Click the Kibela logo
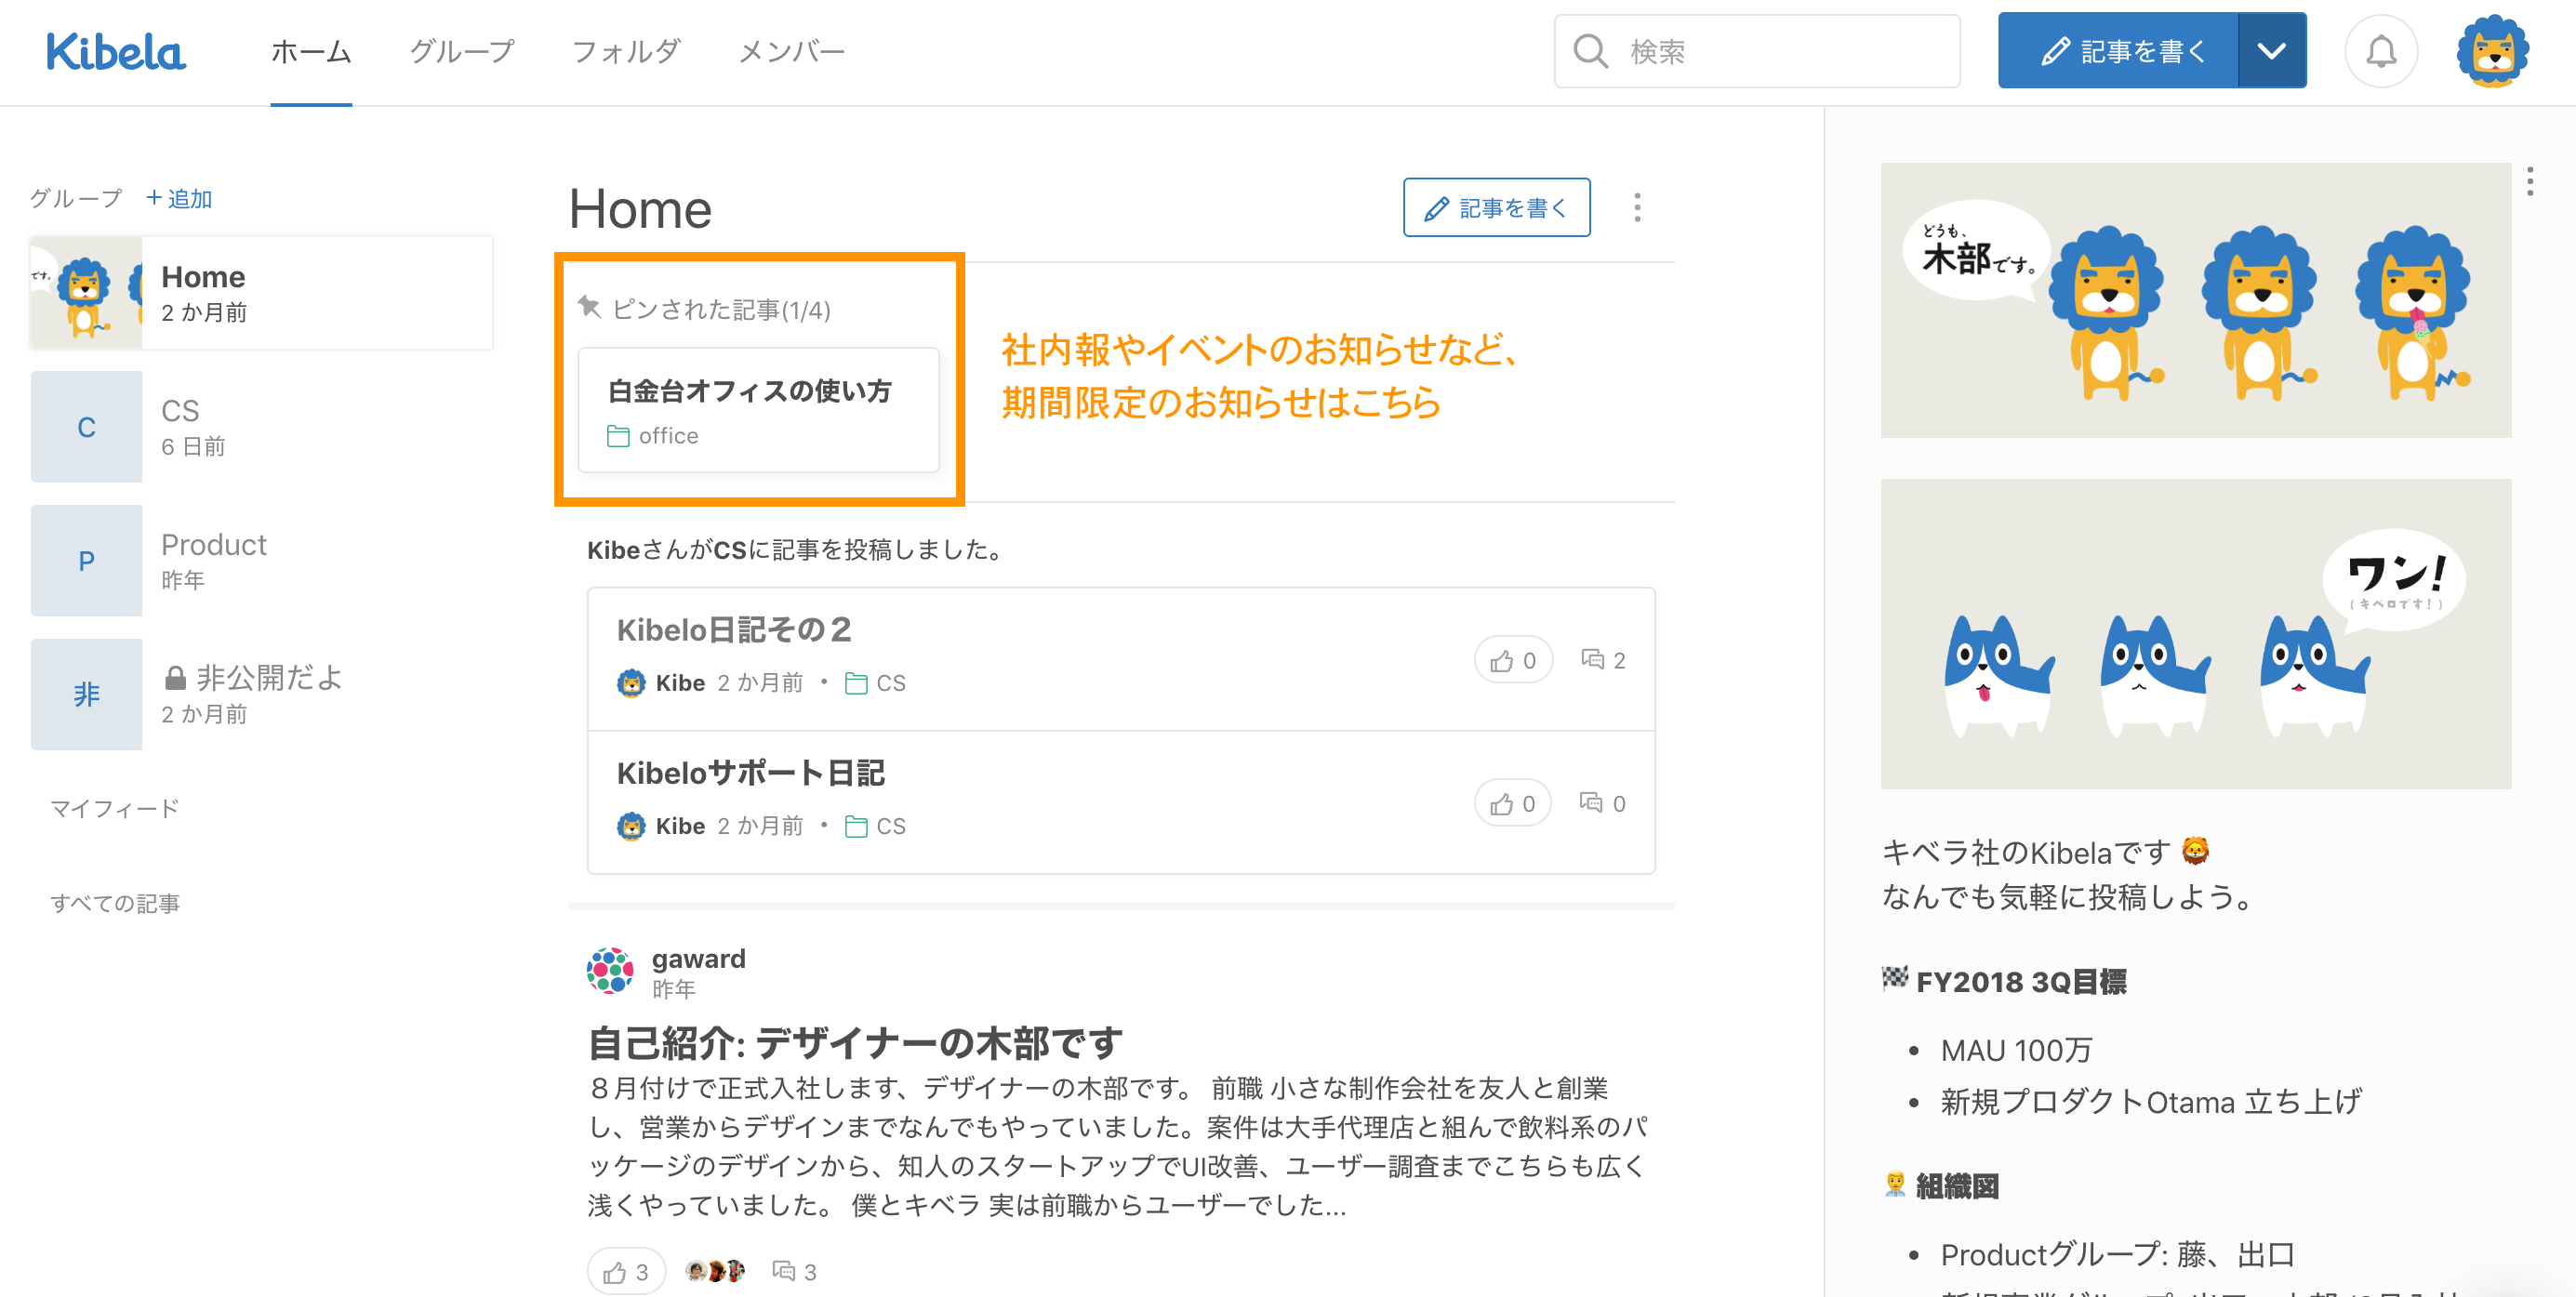Screen dimensions: 2576x1297 [115, 52]
